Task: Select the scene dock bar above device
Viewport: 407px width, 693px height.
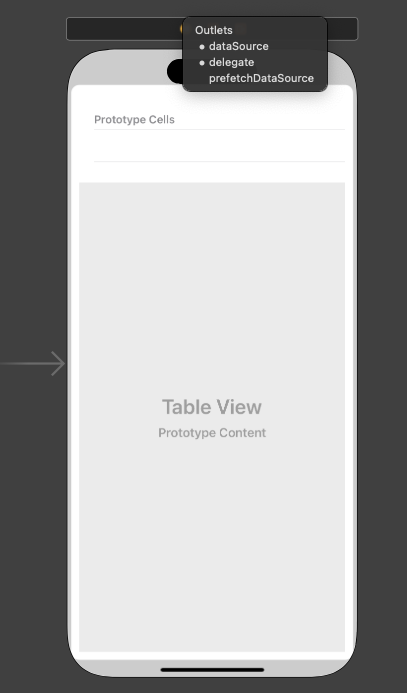Action: 124,29
